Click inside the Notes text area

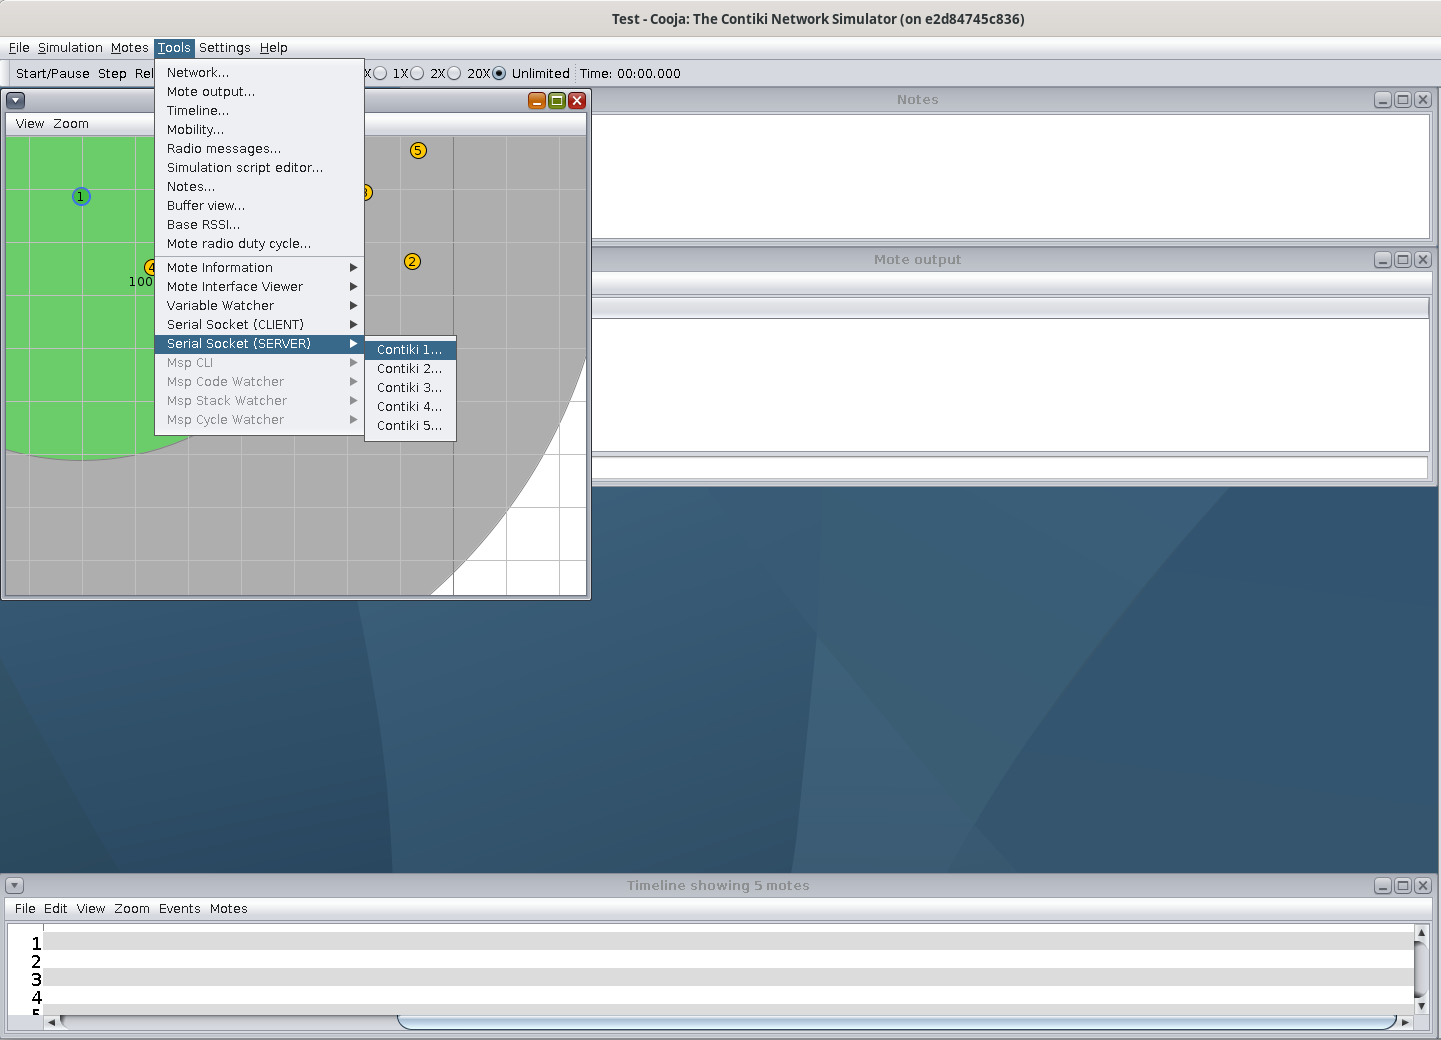pyautogui.click(x=1010, y=176)
